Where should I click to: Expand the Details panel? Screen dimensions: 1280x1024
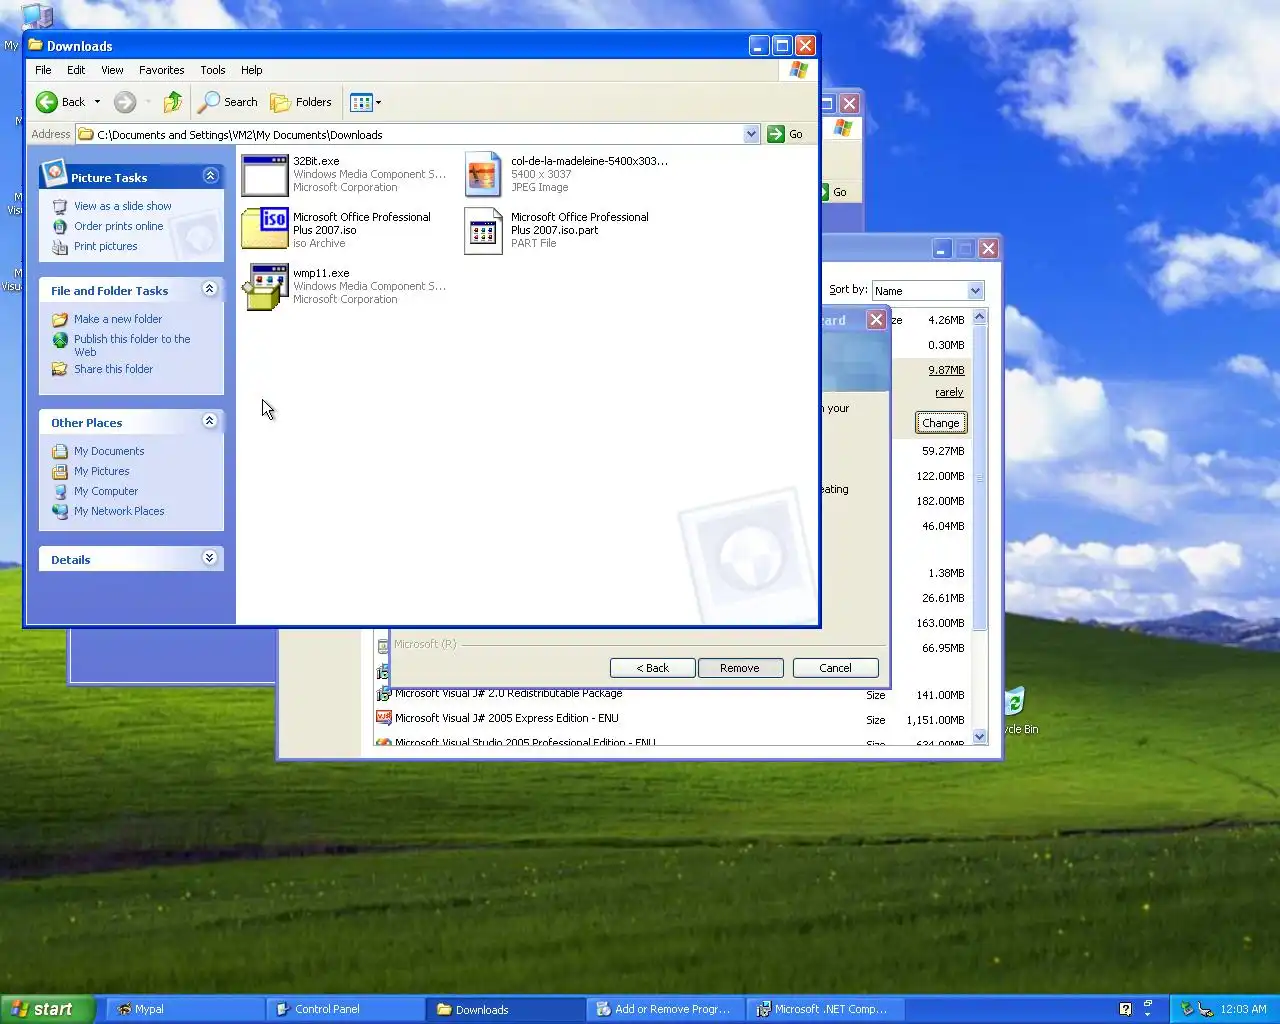coord(210,558)
